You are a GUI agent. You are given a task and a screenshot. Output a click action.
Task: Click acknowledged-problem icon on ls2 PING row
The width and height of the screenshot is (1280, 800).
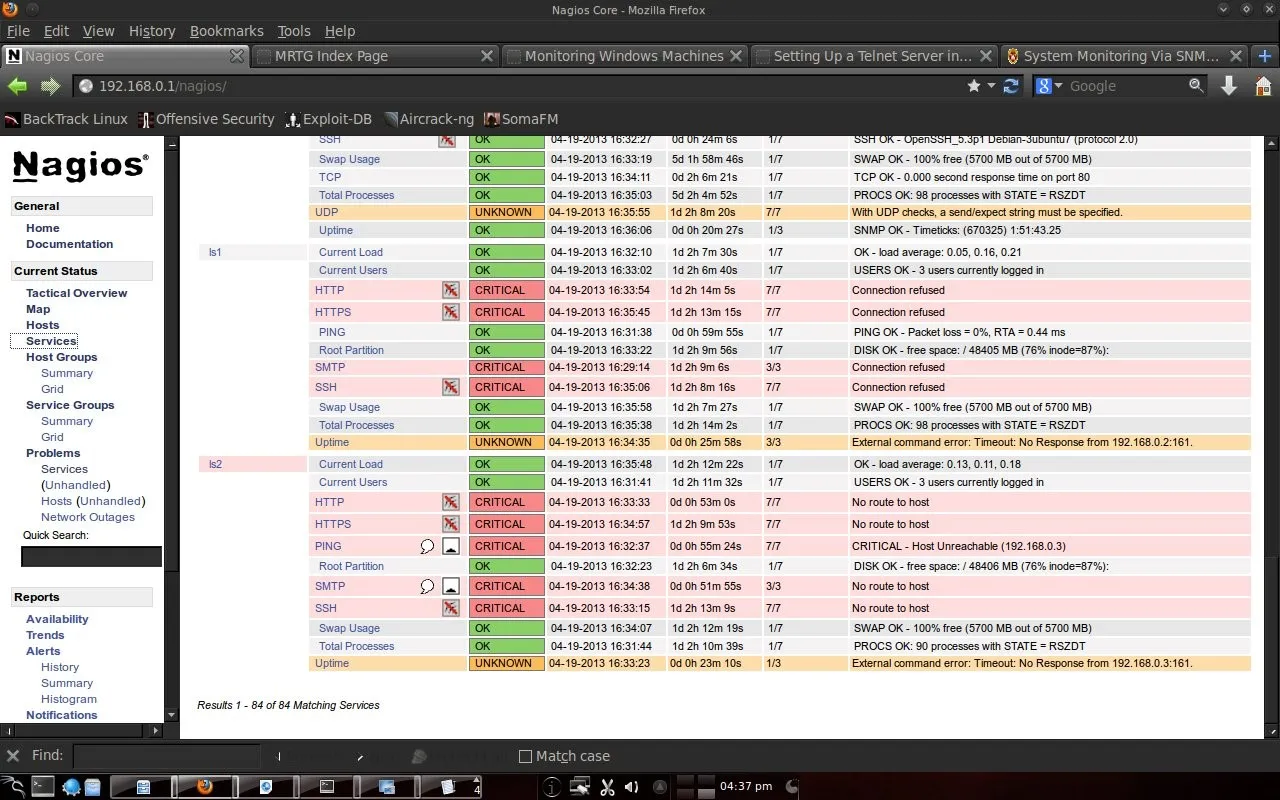click(x=451, y=546)
